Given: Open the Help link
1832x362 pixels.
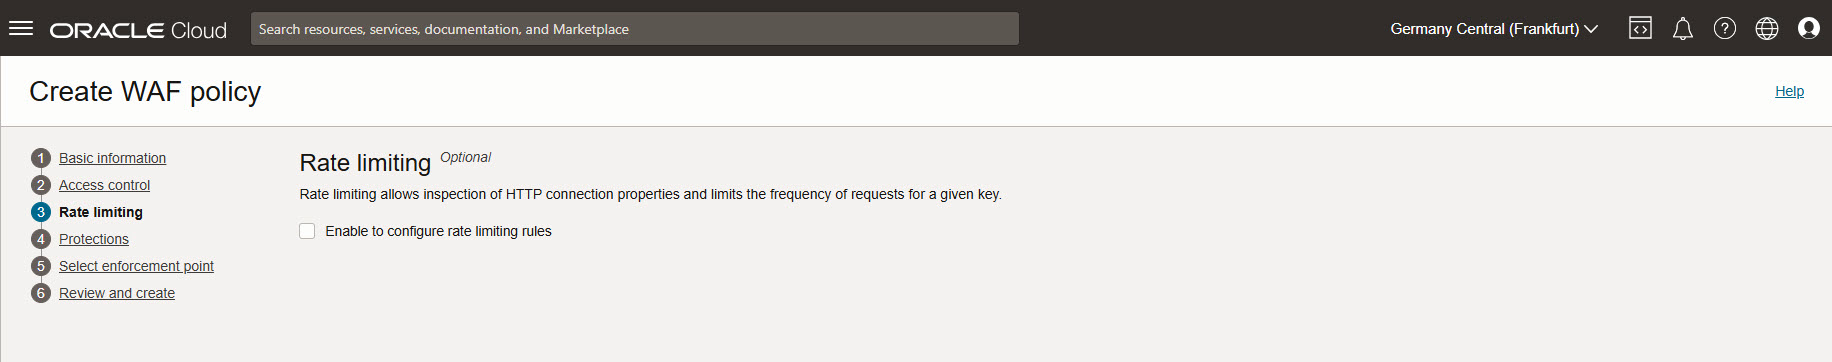Looking at the screenshot, I should click(1789, 91).
